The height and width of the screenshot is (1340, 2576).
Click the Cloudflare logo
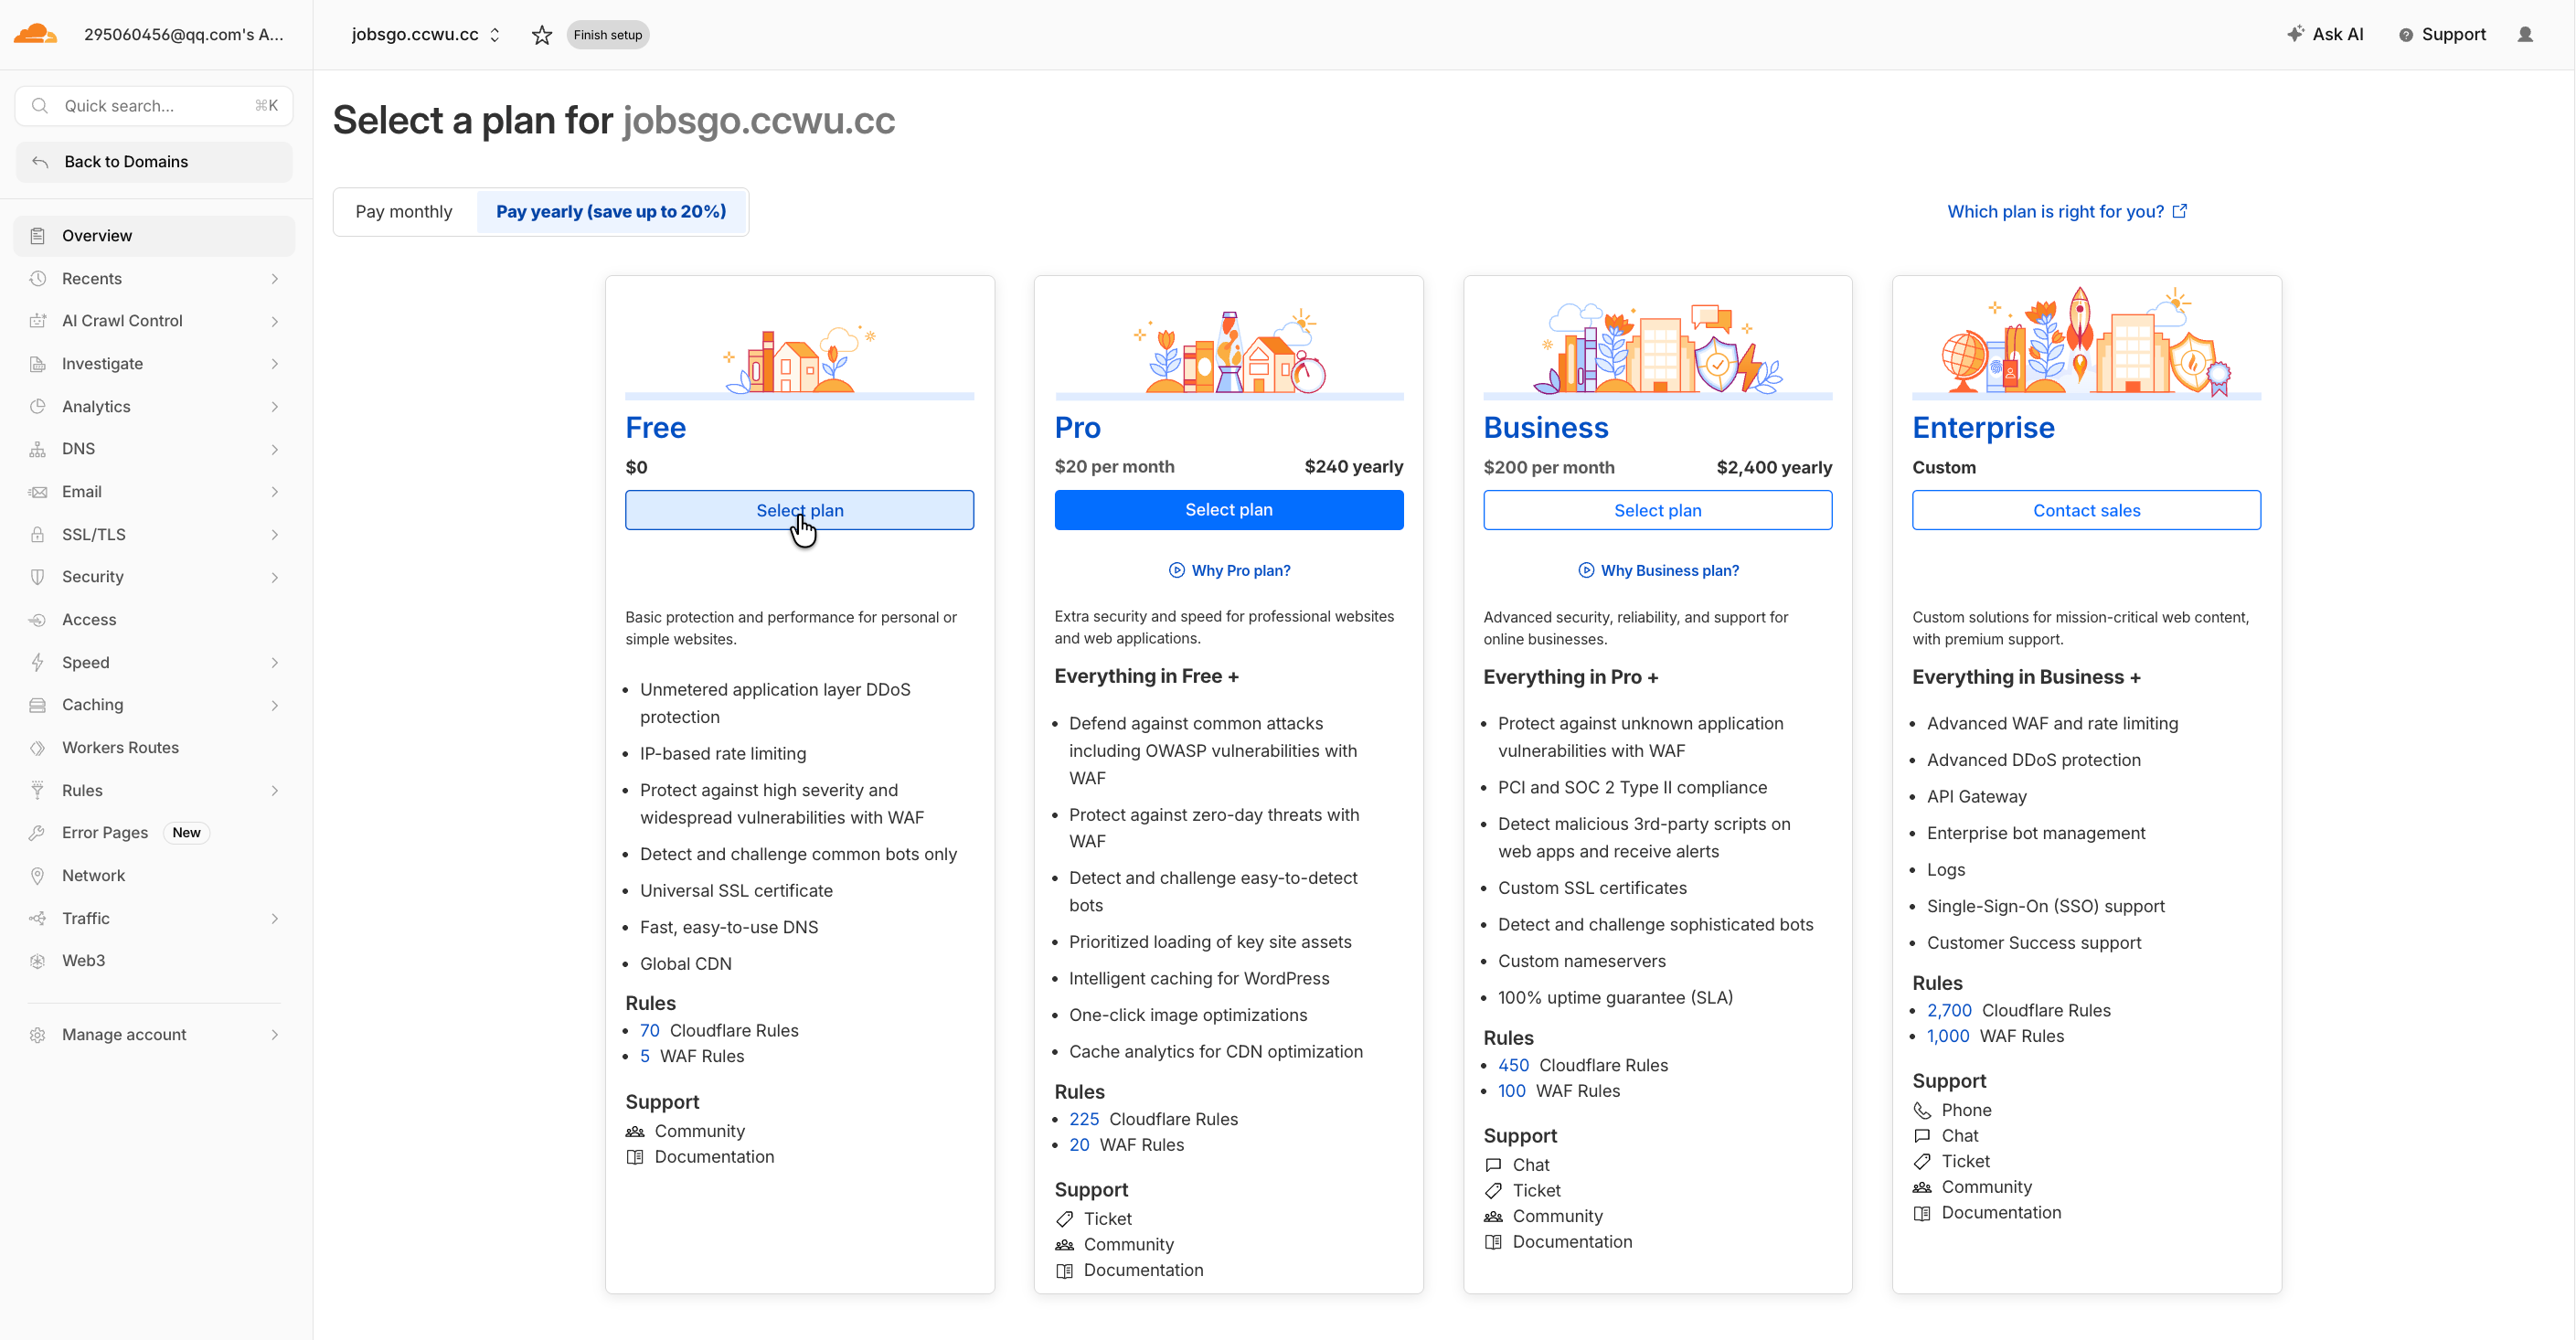click(x=35, y=34)
